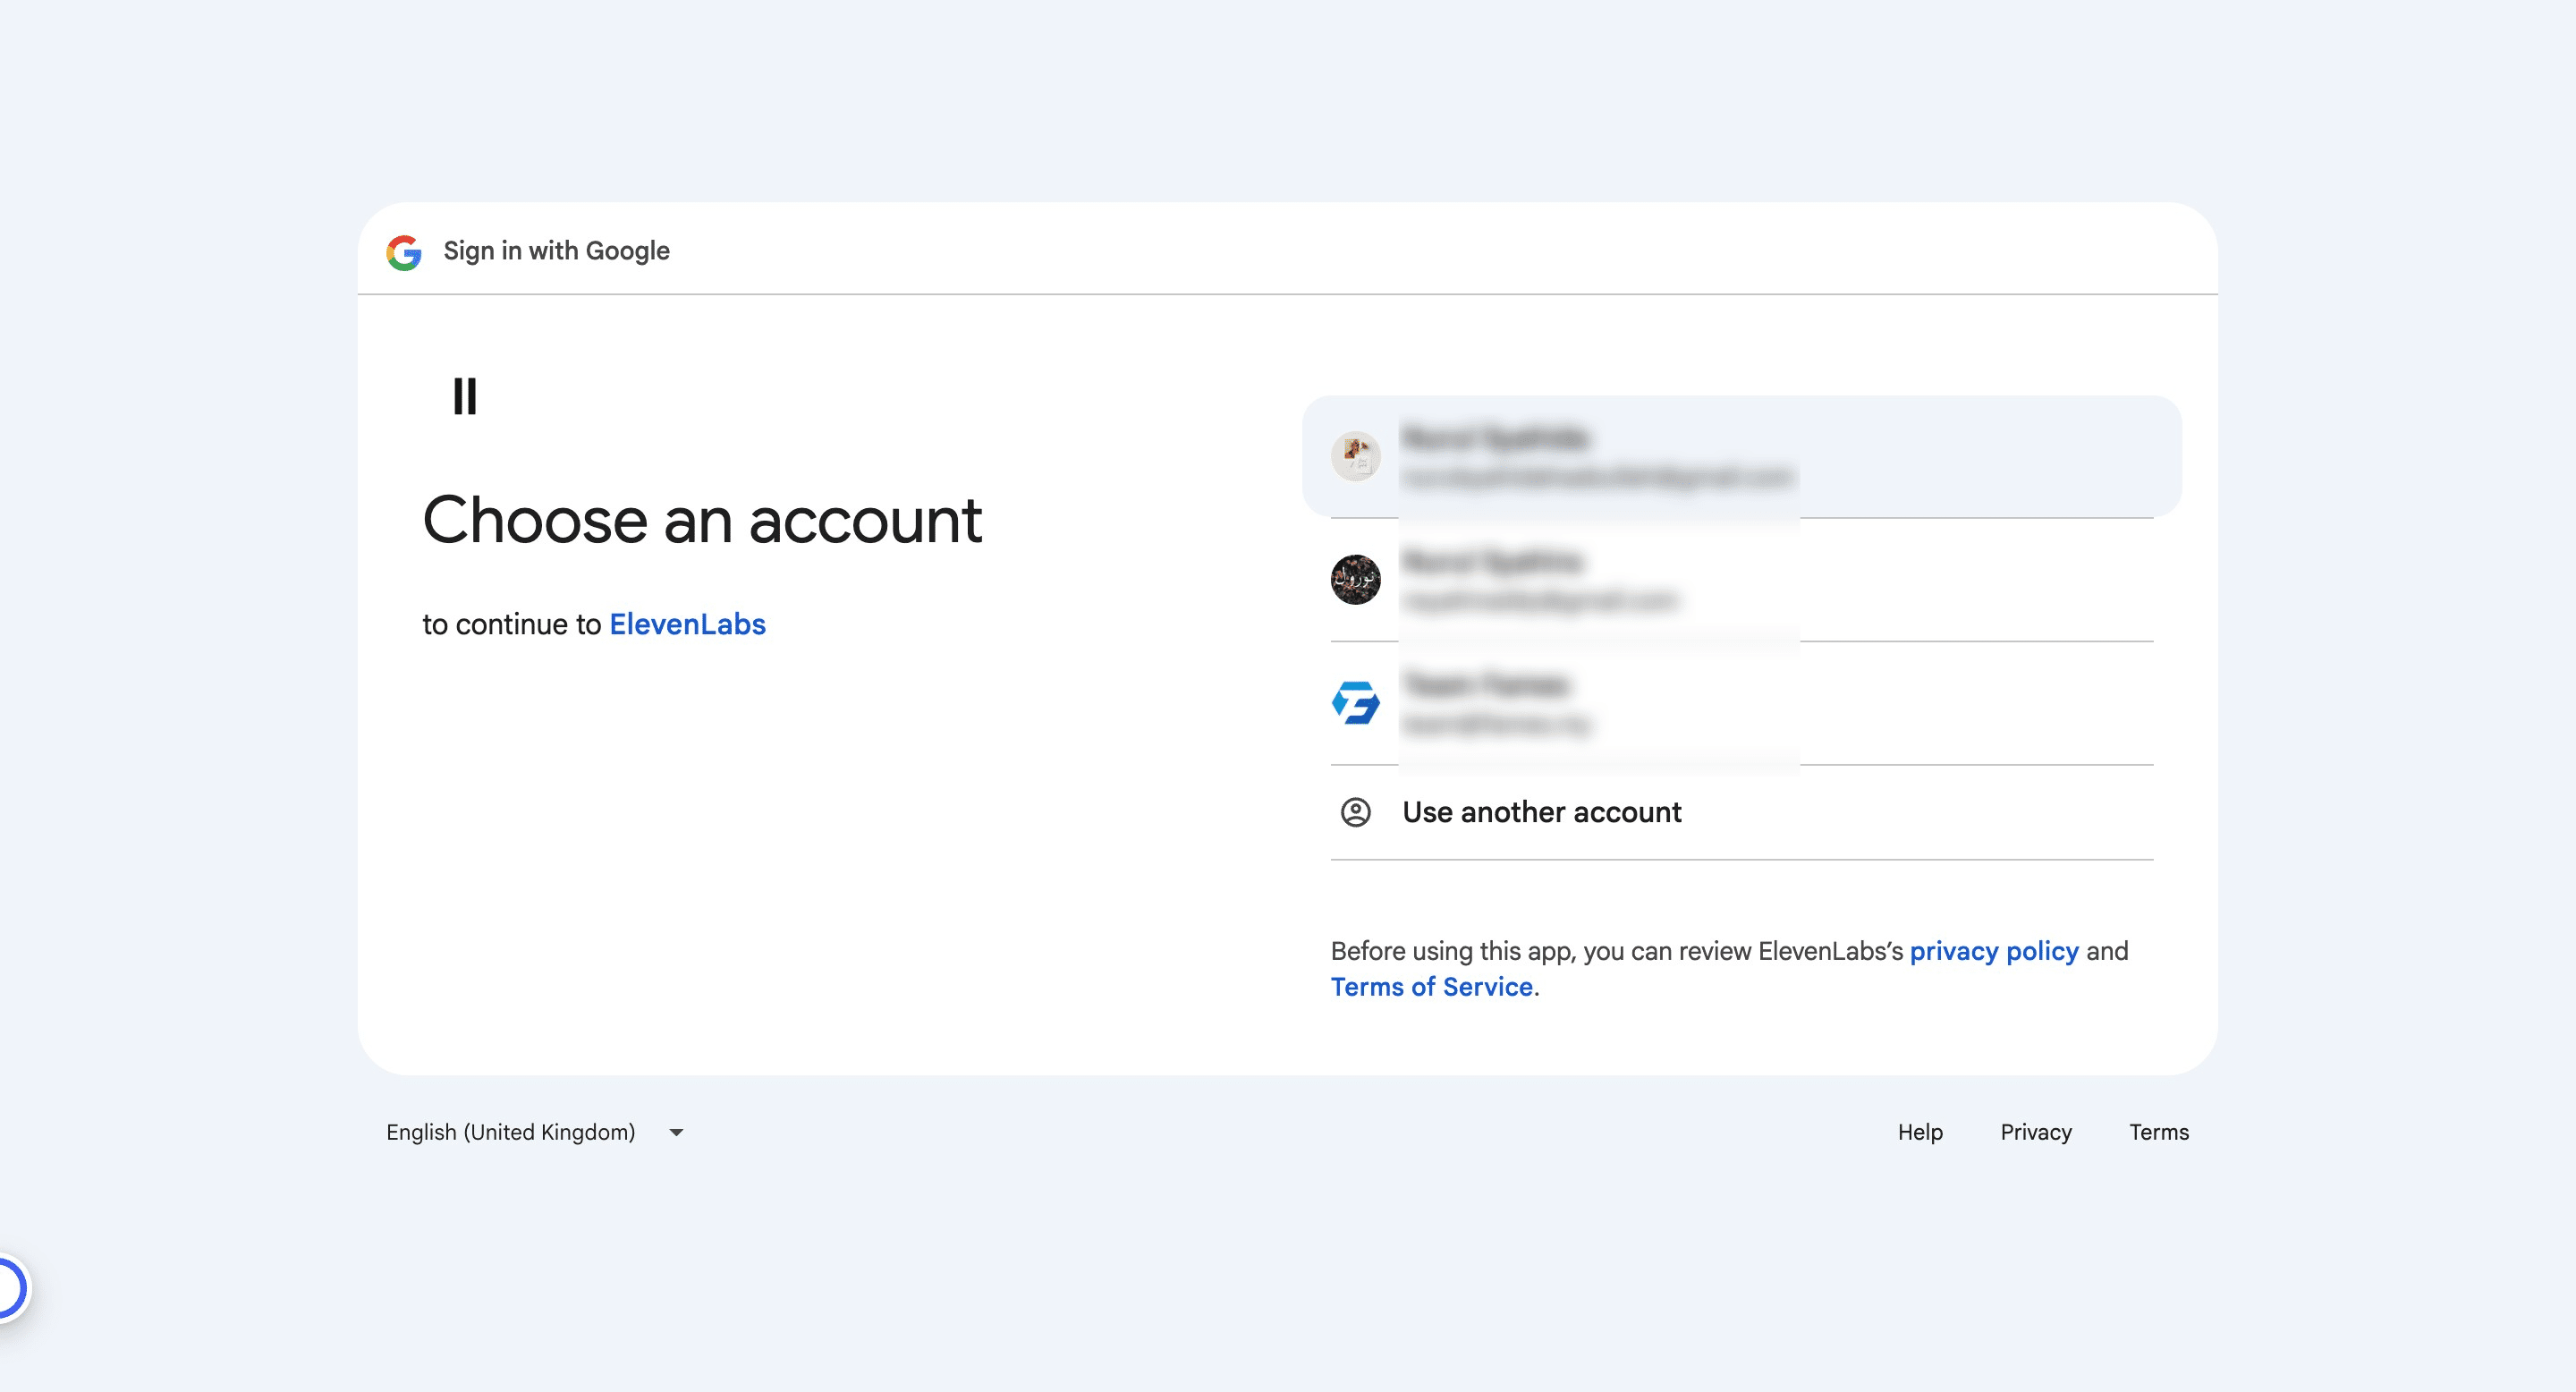The width and height of the screenshot is (2576, 1392).
Task: Click the first account's avatar picture
Action: (x=1355, y=457)
